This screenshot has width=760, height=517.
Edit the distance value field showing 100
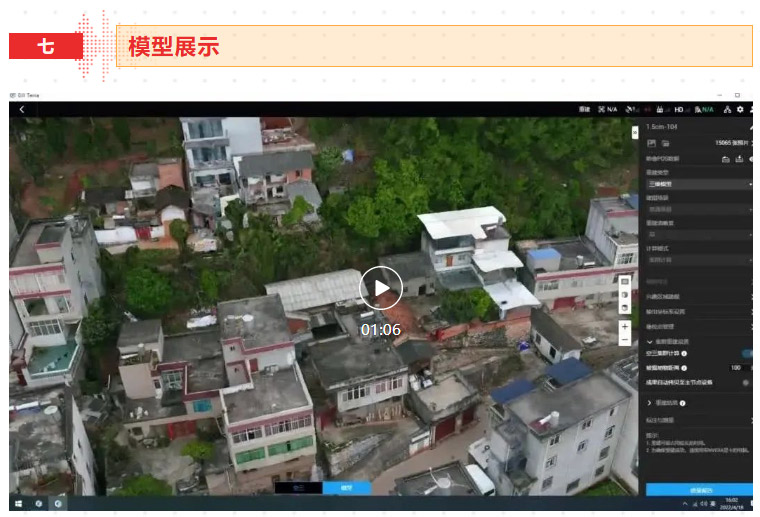click(736, 367)
